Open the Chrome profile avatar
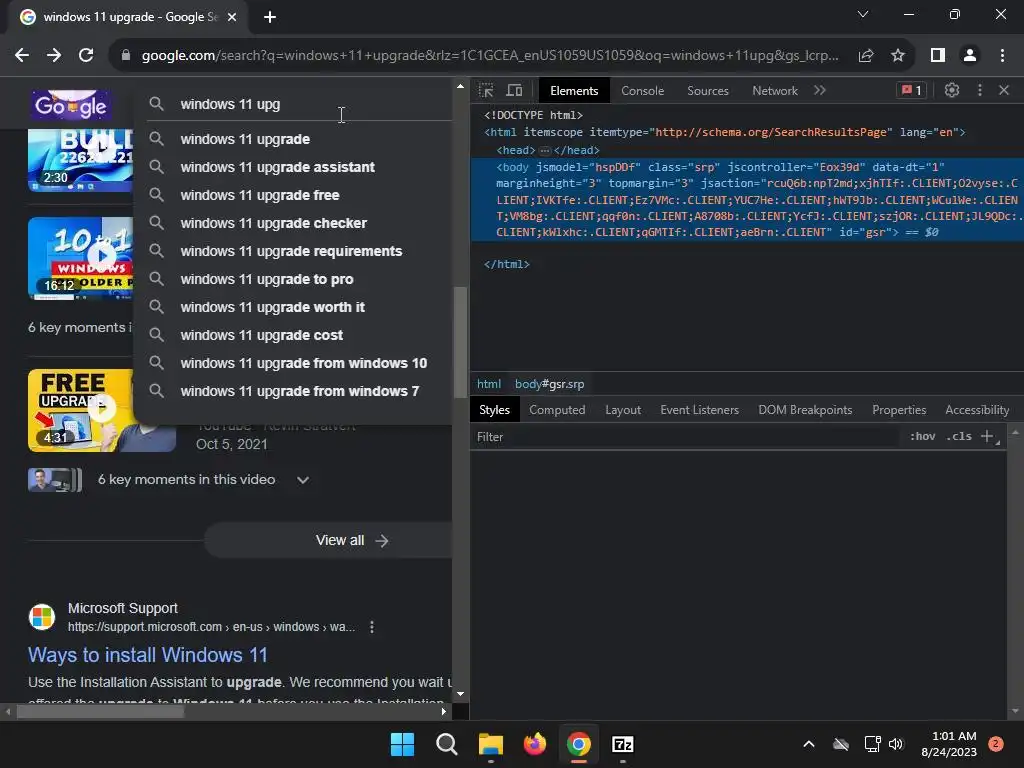The width and height of the screenshot is (1024, 768). coord(970,56)
